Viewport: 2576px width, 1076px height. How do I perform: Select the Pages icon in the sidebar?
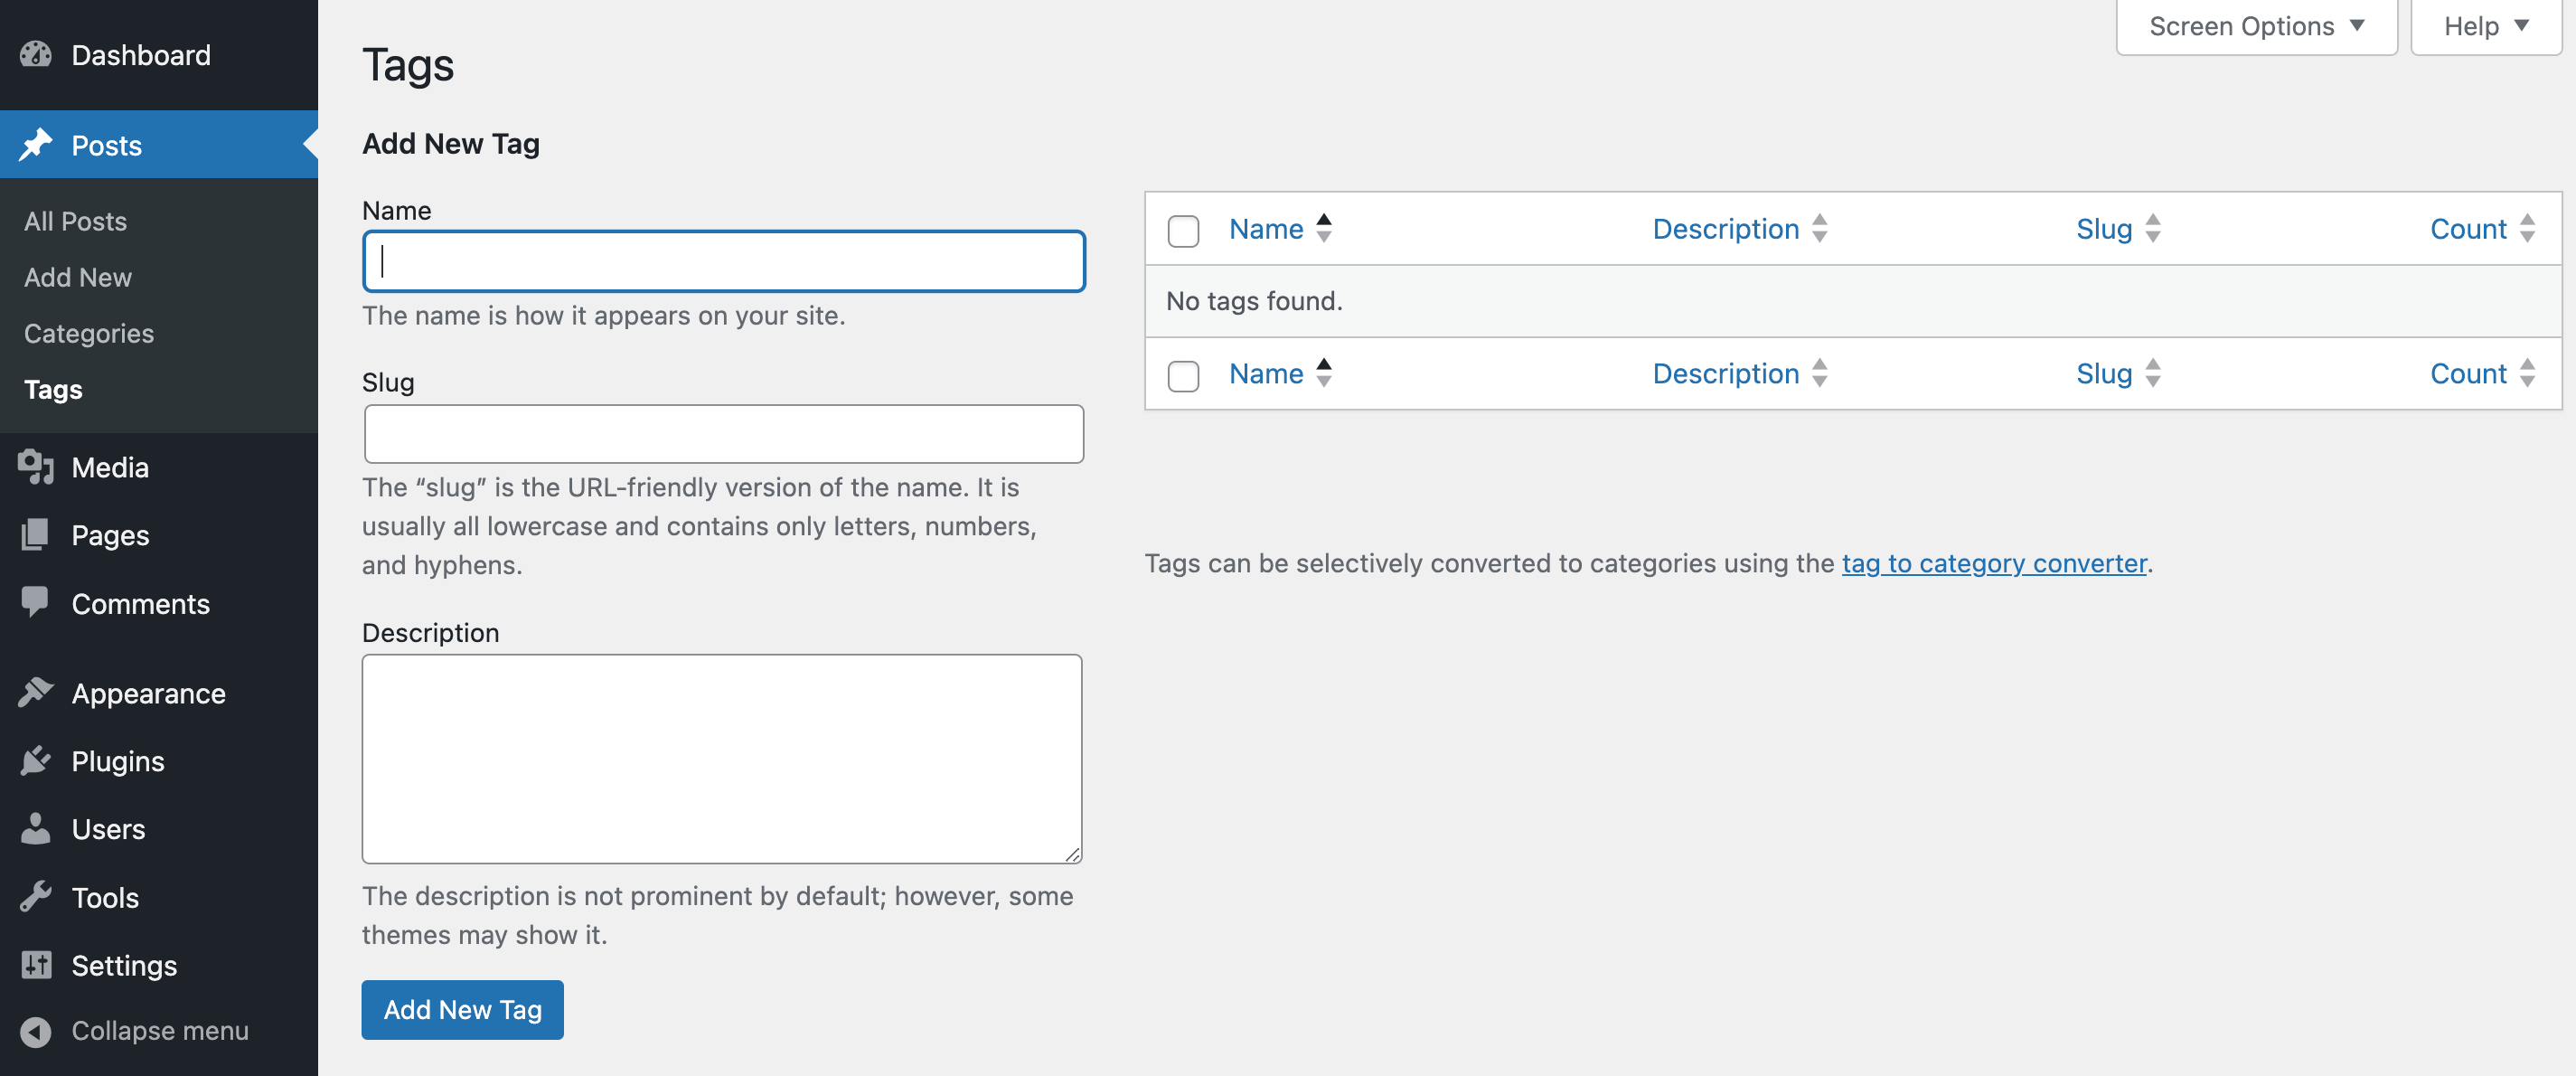[x=36, y=535]
